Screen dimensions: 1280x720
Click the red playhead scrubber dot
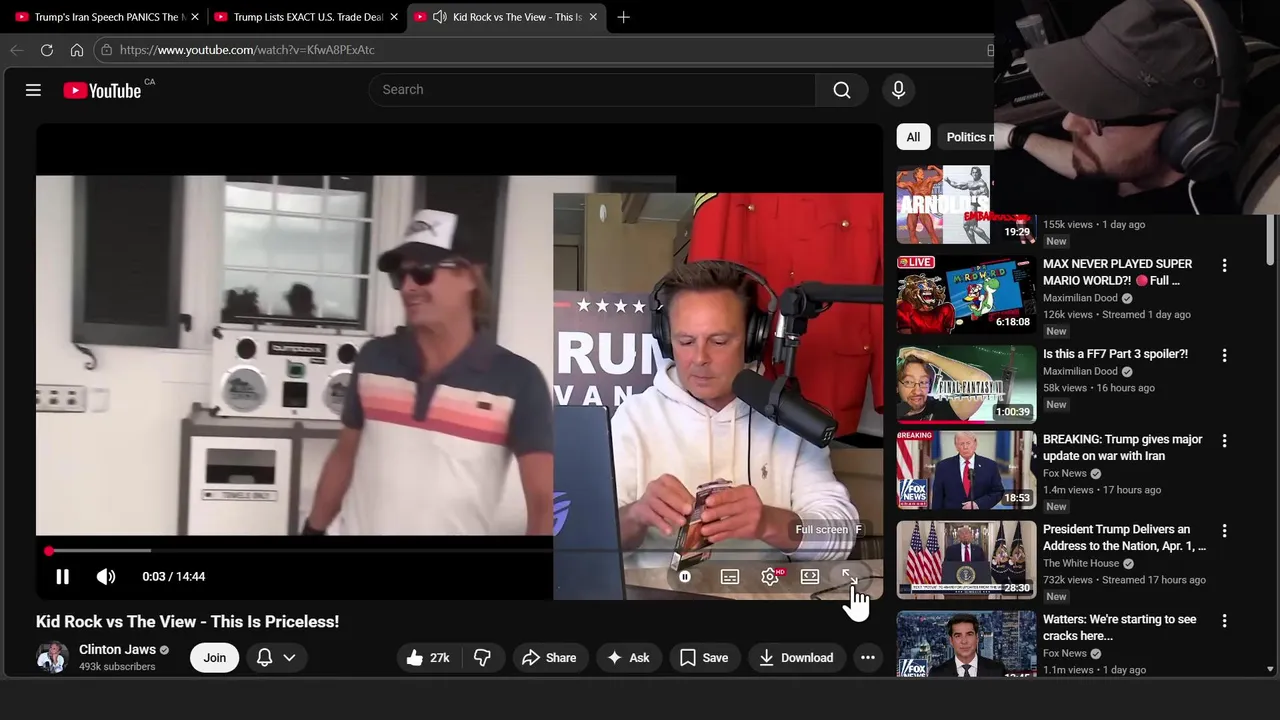[48, 551]
